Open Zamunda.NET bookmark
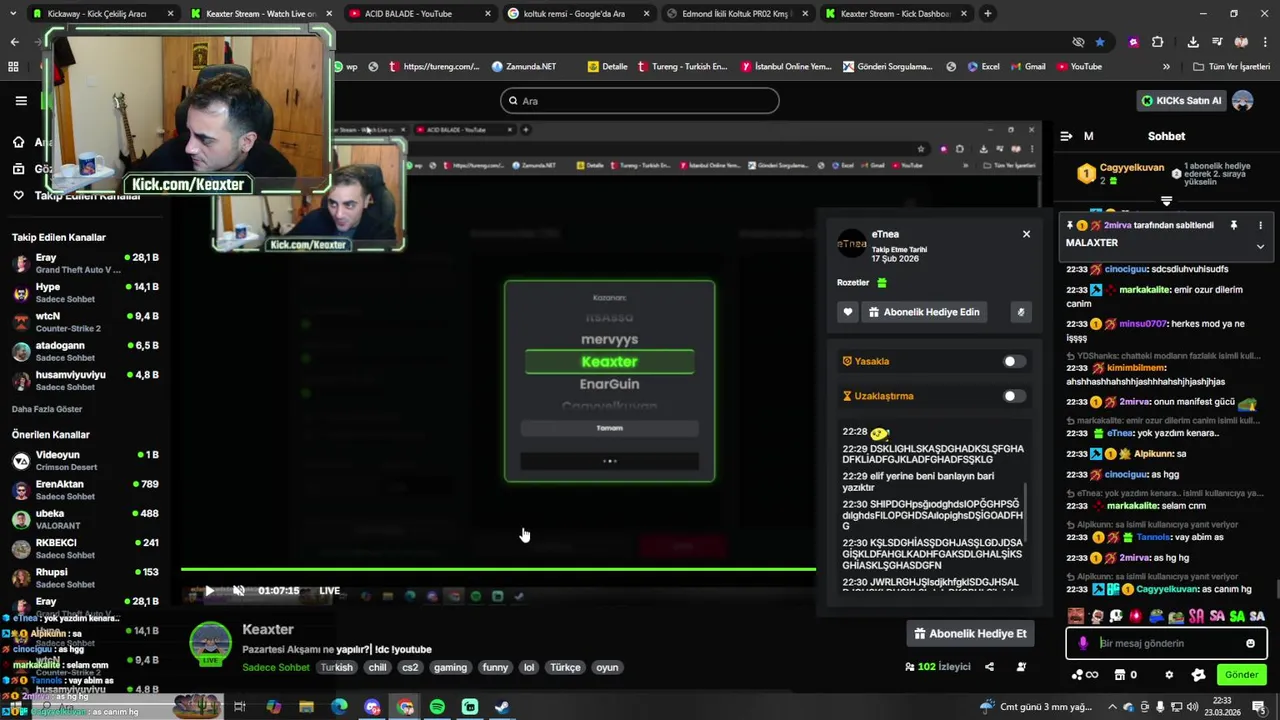1280x720 pixels. 524,67
